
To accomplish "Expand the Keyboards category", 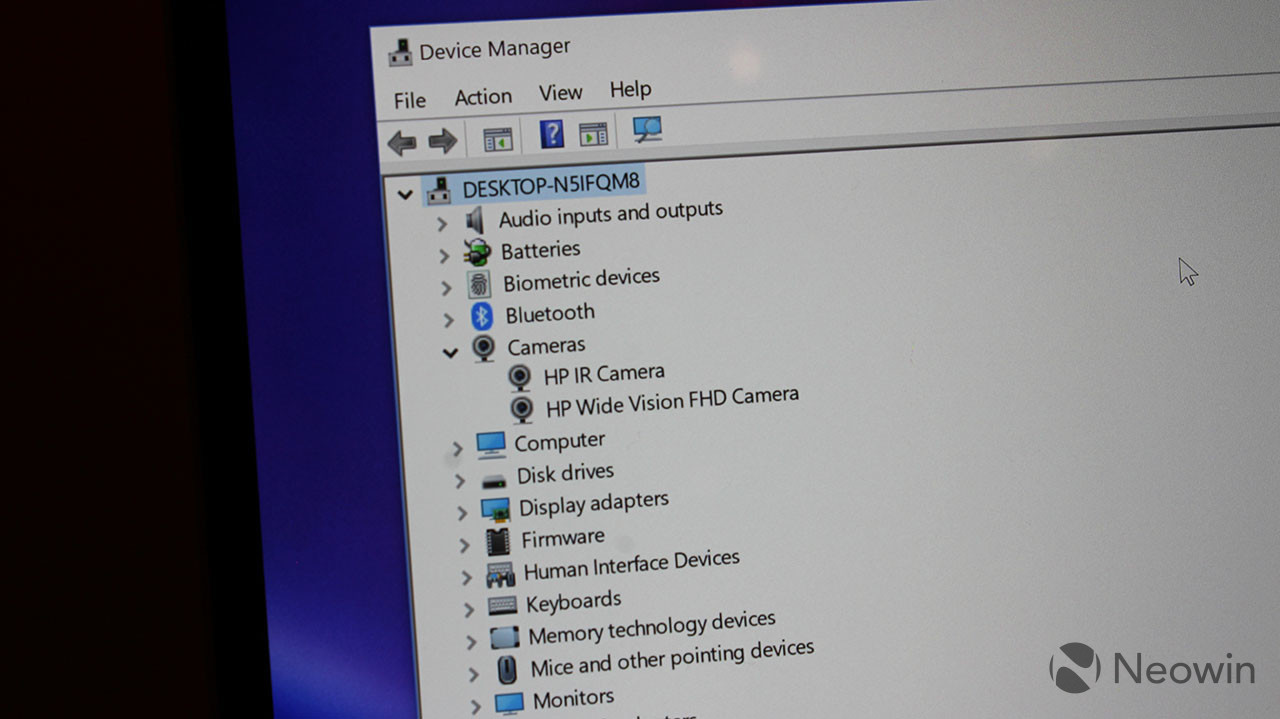I will 469,609.
